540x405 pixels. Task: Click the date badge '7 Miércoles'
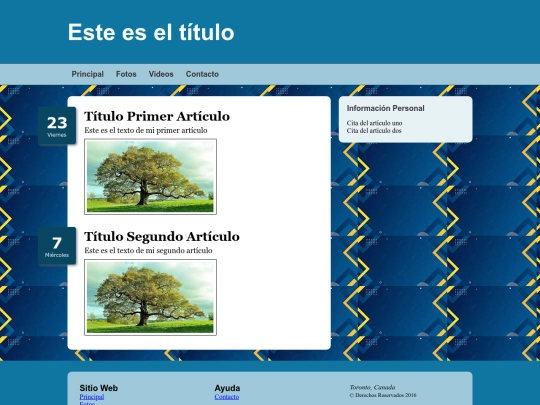[x=57, y=246]
